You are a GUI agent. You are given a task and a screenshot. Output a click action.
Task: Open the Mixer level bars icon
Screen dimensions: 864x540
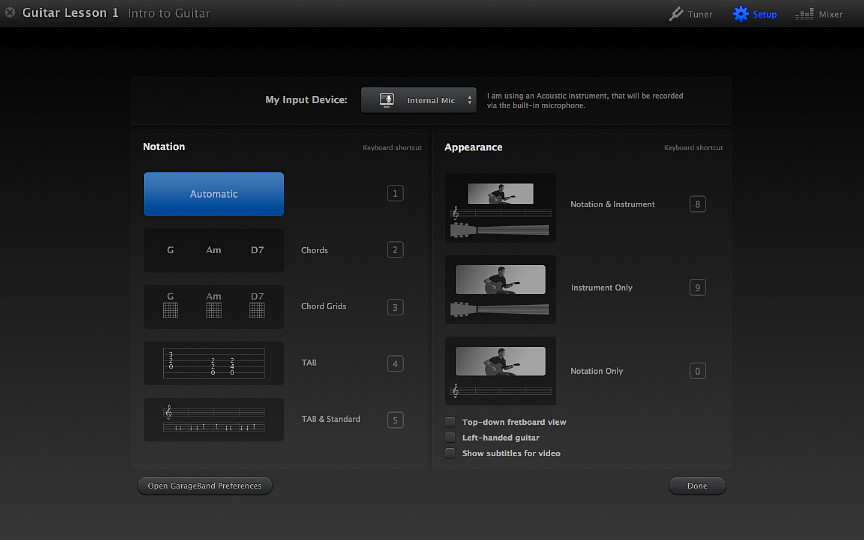(804, 14)
